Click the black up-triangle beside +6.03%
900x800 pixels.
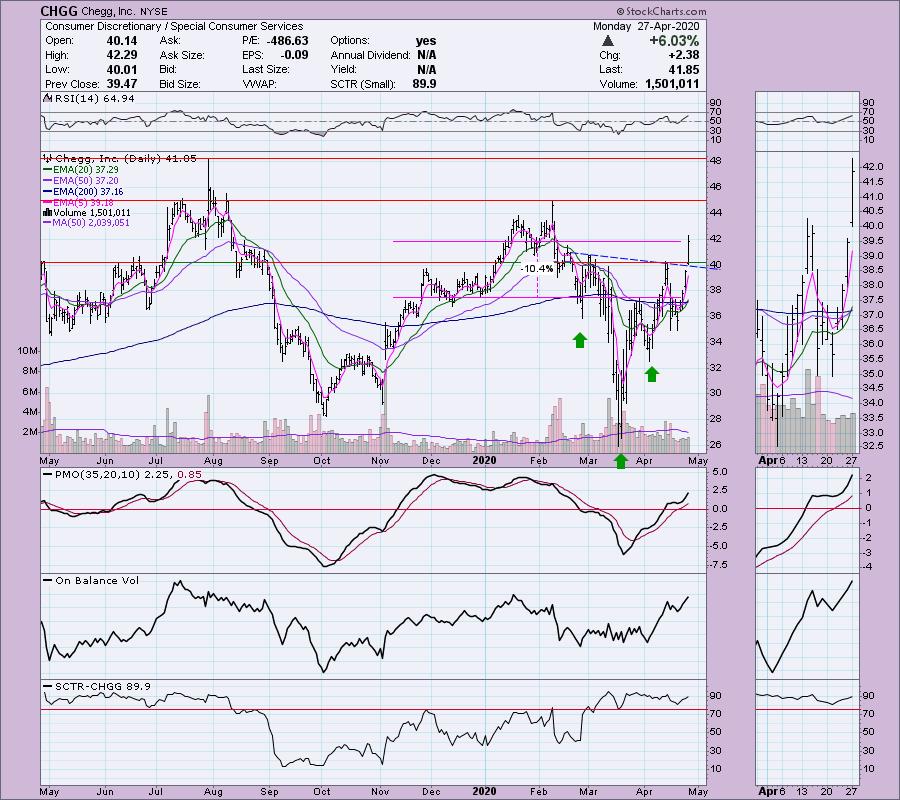(x=608, y=41)
